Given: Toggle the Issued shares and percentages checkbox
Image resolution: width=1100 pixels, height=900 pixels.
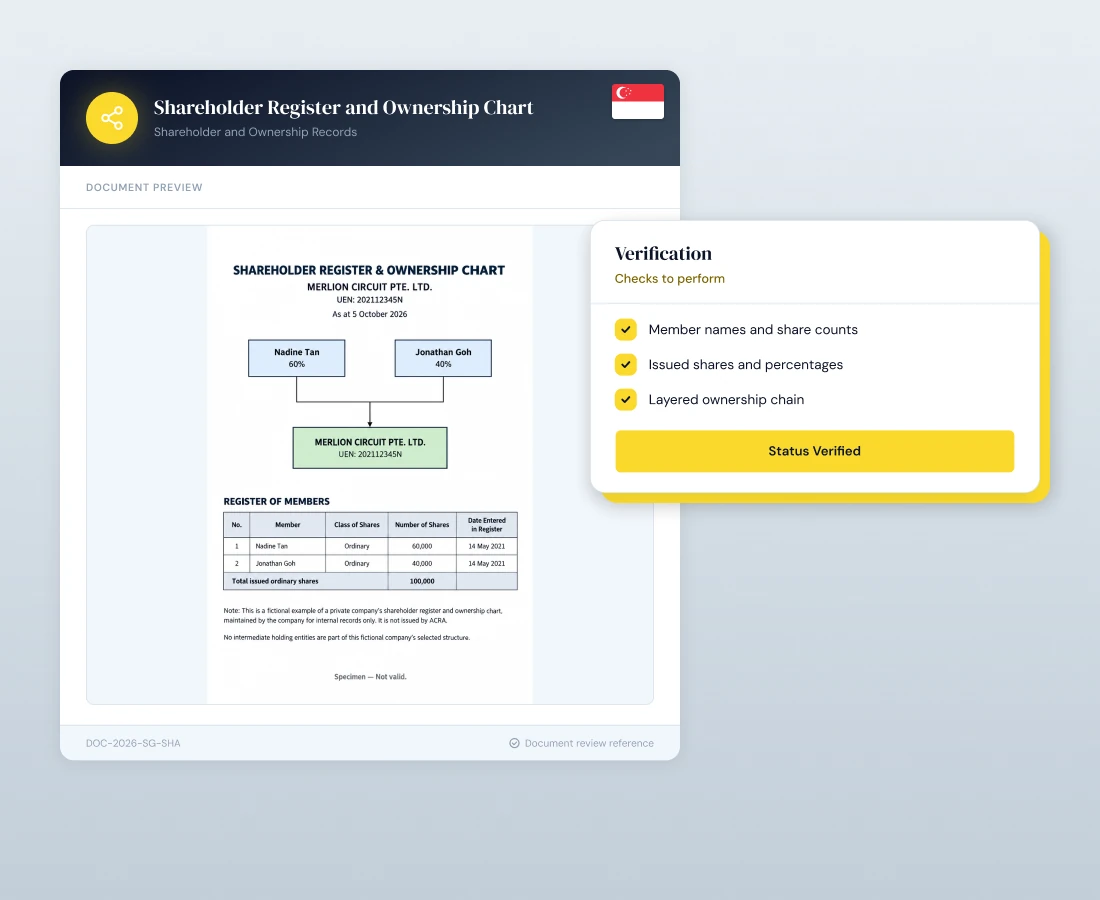Looking at the screenshot, I should click(x=626, y=364).
